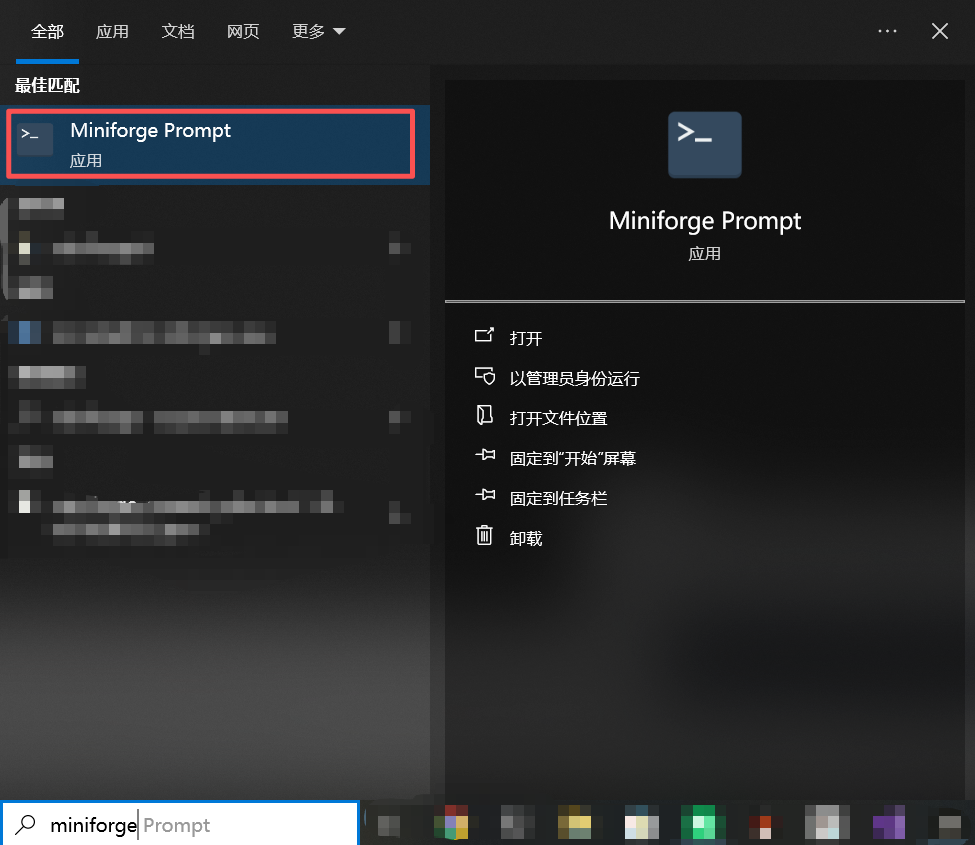
Task: Click the magnifier icon in search box
Action: (25, 824)
